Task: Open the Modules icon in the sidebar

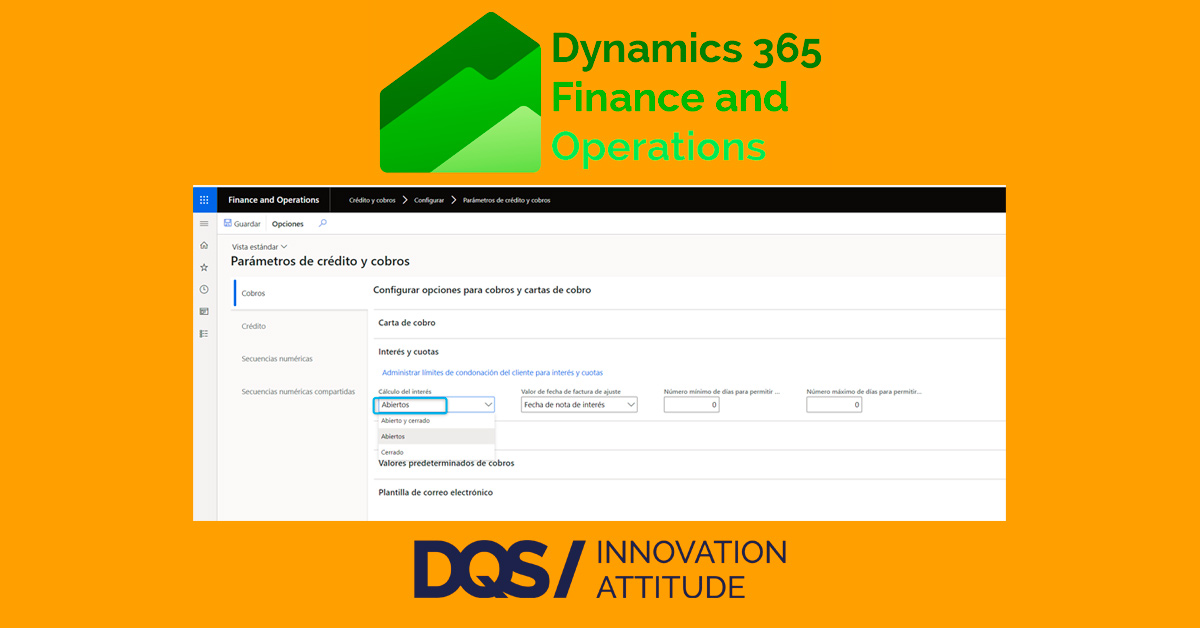Action: coord(203,333)
